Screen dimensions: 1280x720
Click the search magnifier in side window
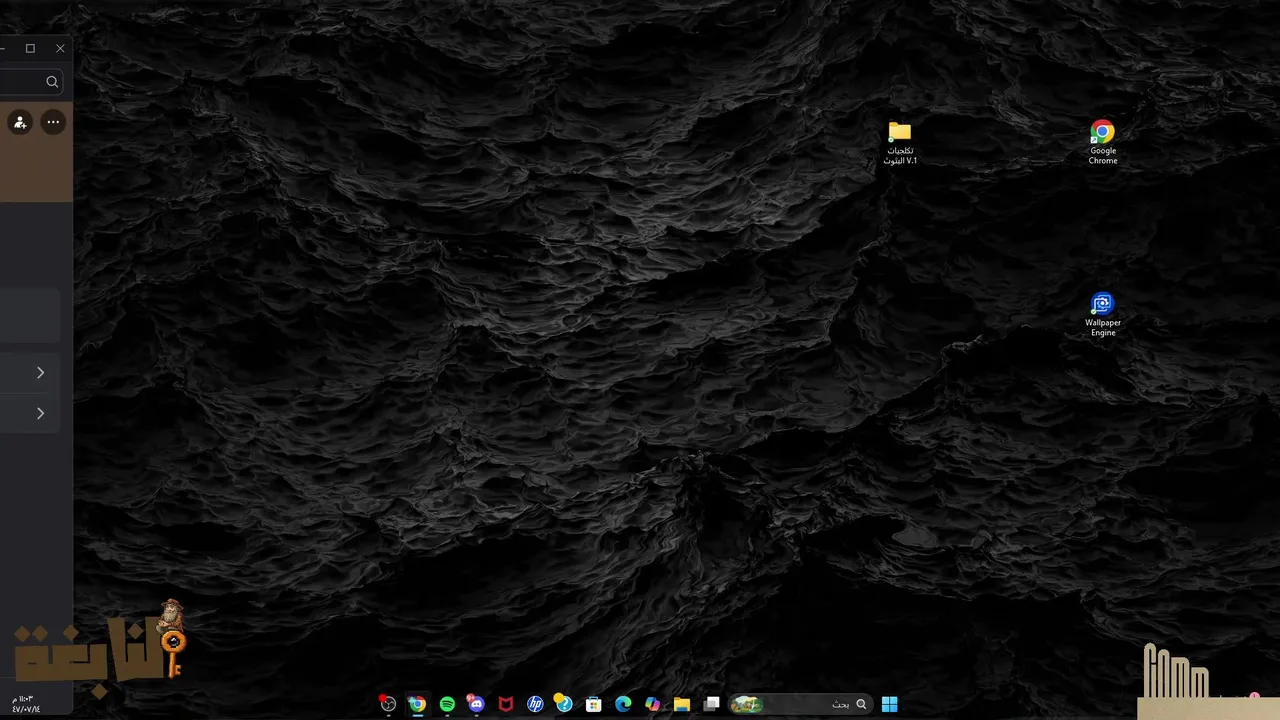(52, 82)
